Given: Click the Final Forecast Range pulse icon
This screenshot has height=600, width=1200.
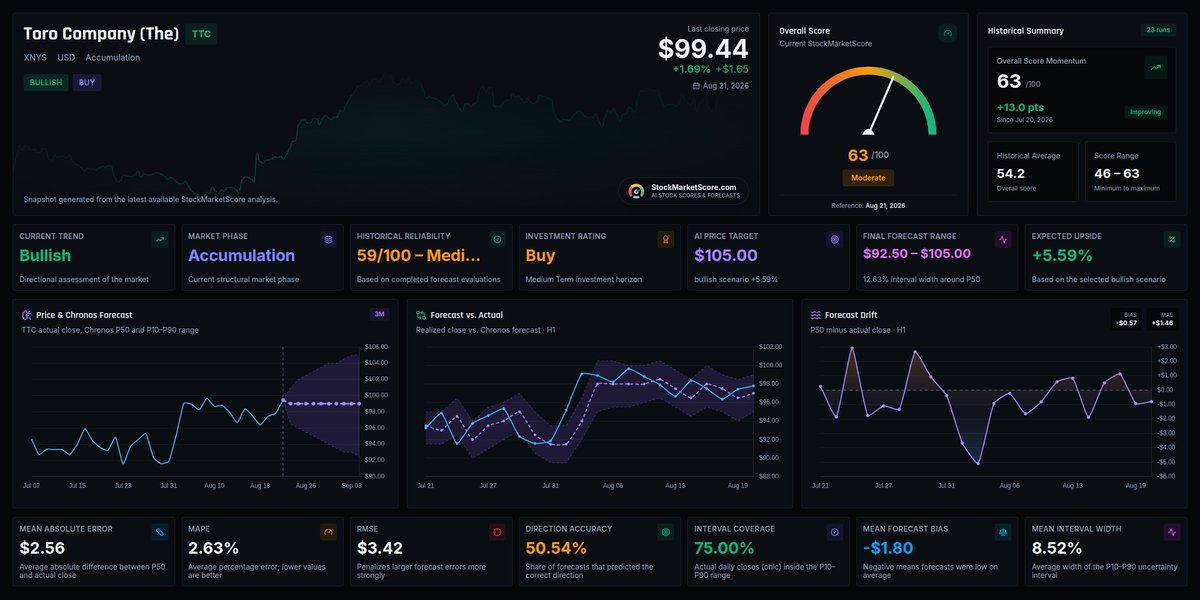Looking at the screenshot, I should [1003, 240].
